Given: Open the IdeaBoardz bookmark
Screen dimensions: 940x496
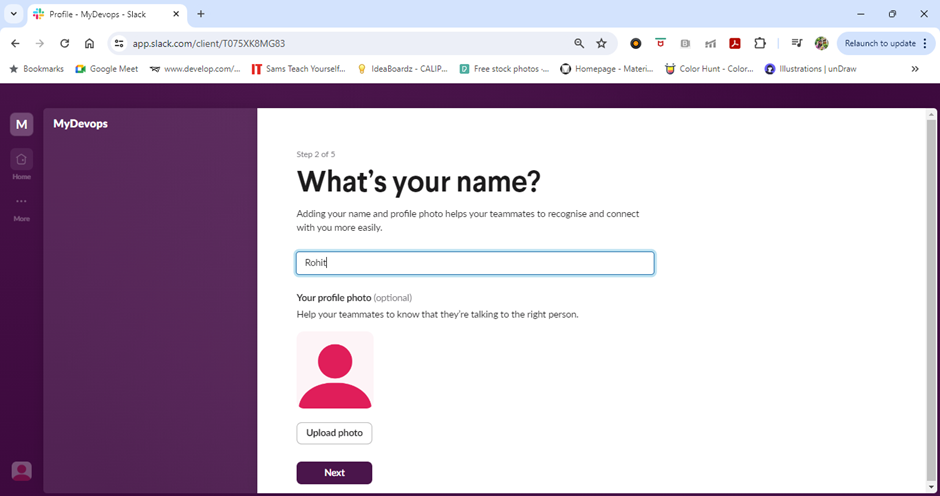Looking at the screenshot, I should (403, 69).
